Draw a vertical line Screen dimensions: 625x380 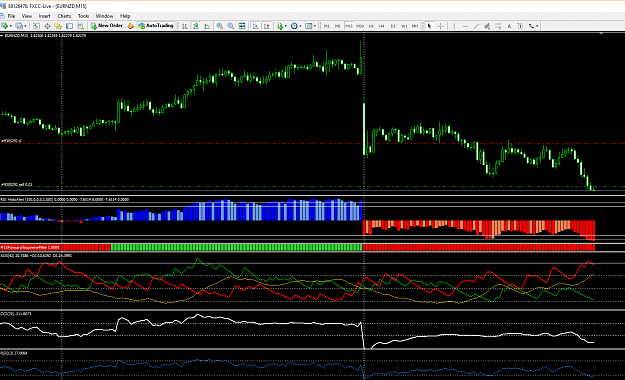click(x=454, y=26)
